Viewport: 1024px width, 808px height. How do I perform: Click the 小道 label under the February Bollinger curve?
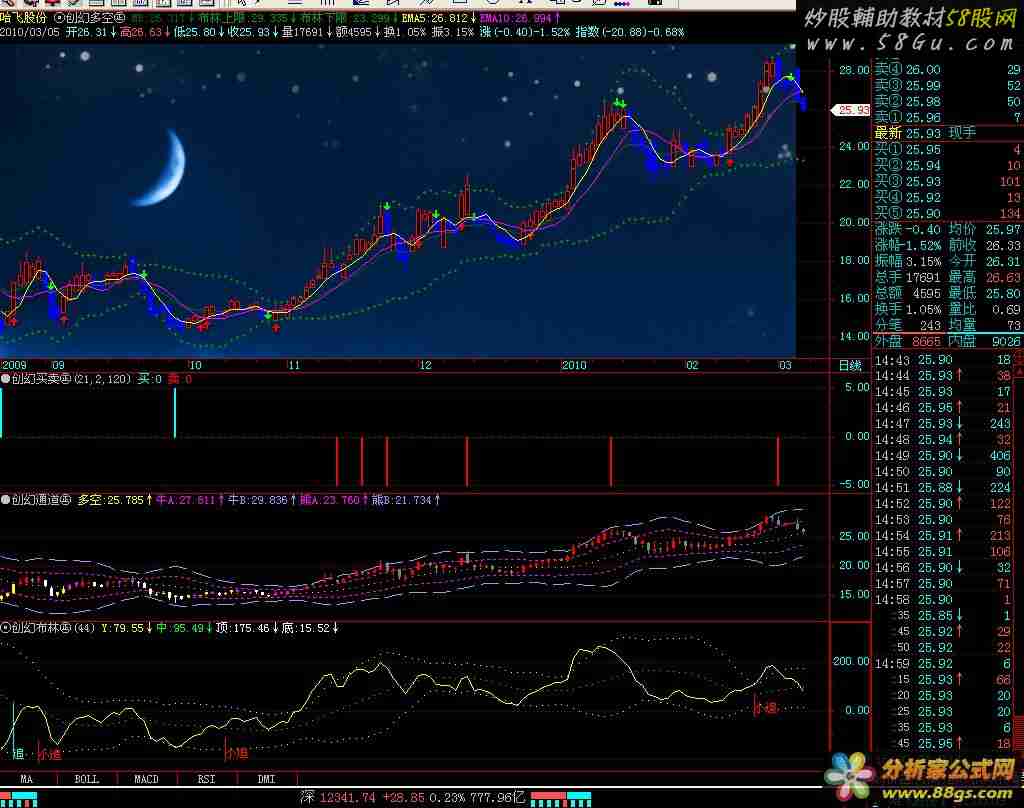[x=767, y=708]
